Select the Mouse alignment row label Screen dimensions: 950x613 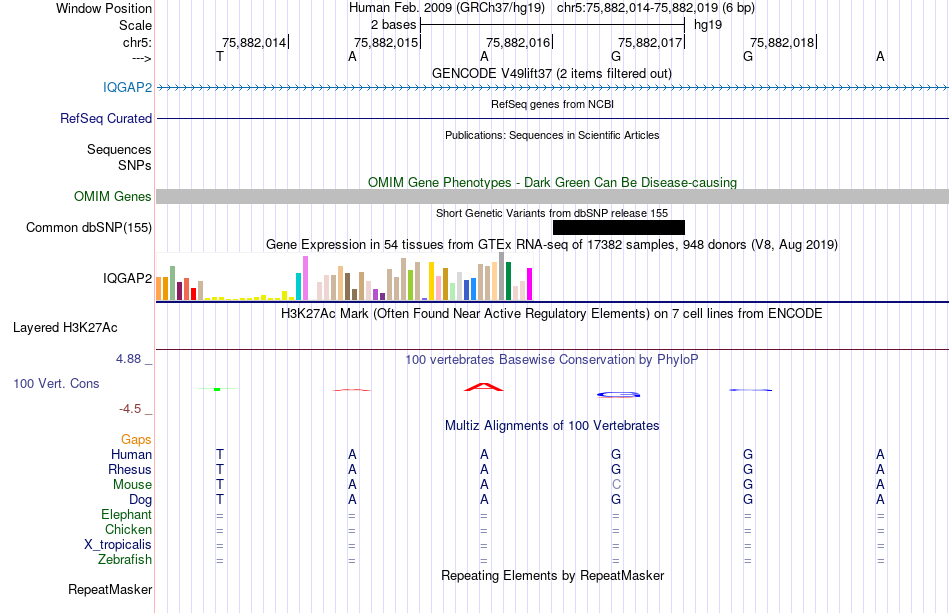click(x=132, y=485)
